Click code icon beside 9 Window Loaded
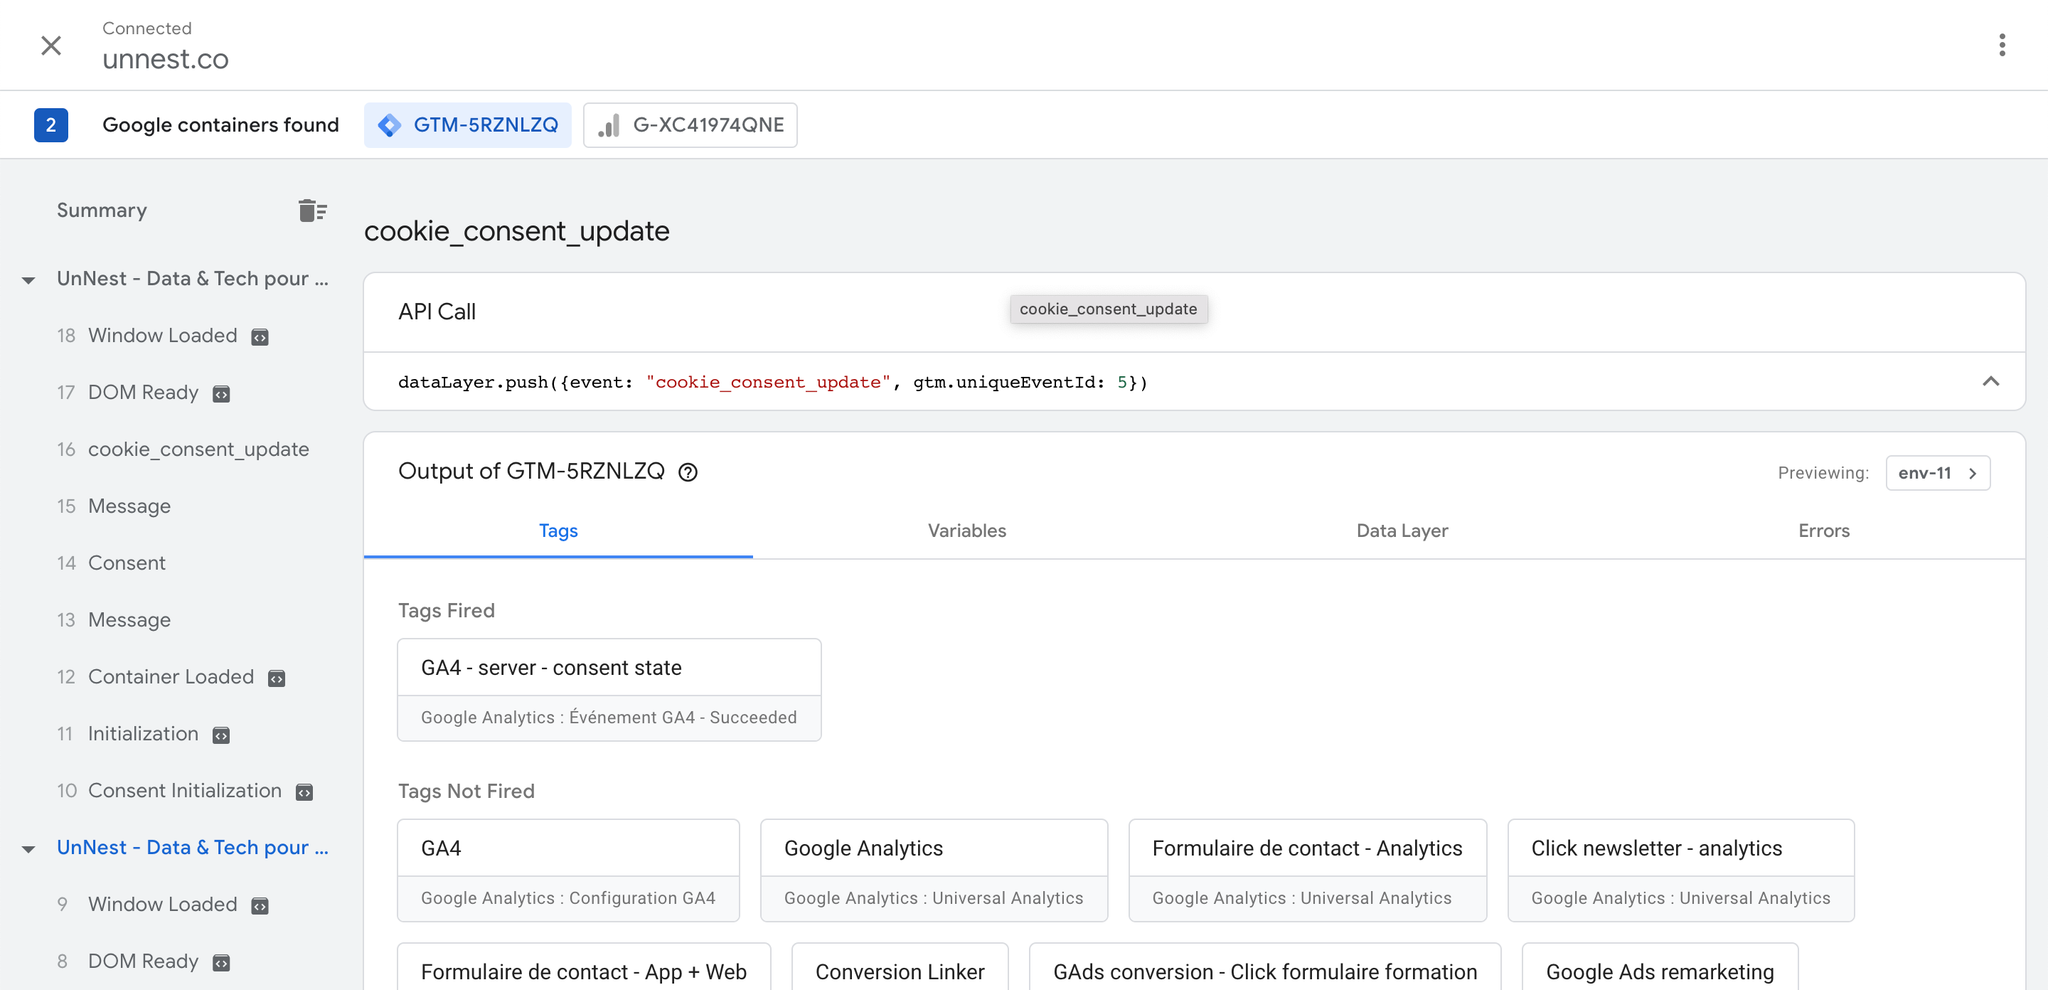This screenshot has width=2048, height=990. click(260, 906)
